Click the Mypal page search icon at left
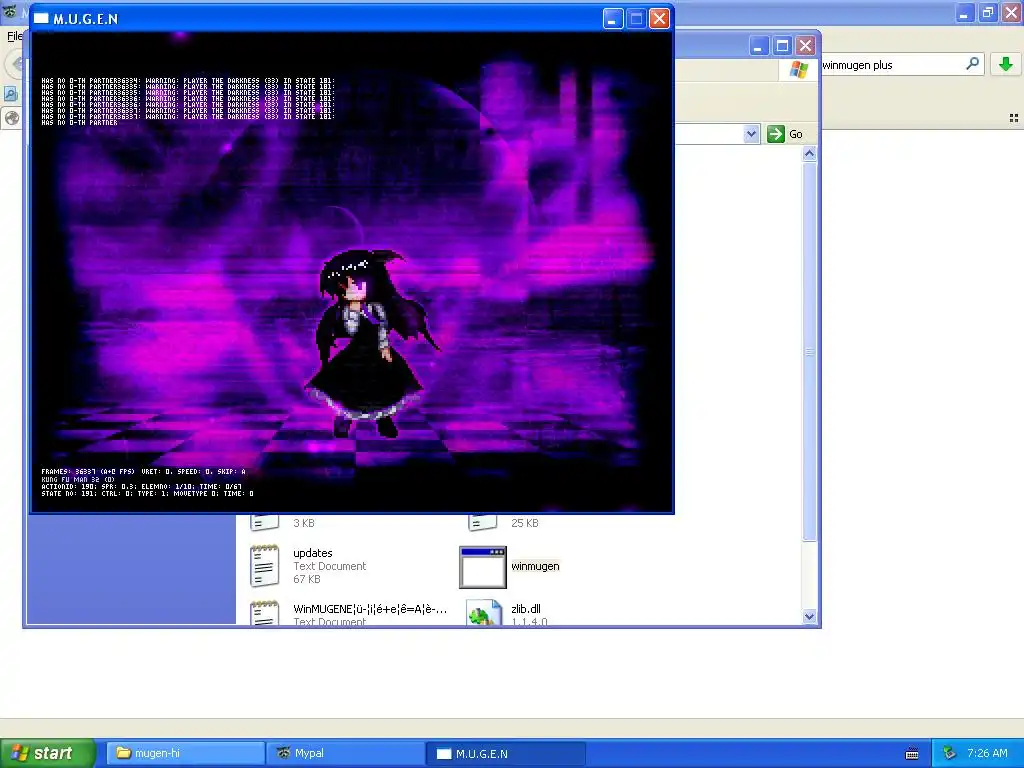Screen dimensions: 1024x768 (10, 94)
